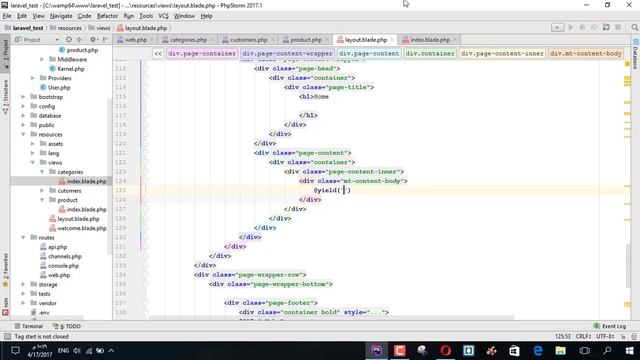Click the Stop square icon in toolbar
Image resolution: width=640 pixels, height=360 pixels.
pos(618,27)
